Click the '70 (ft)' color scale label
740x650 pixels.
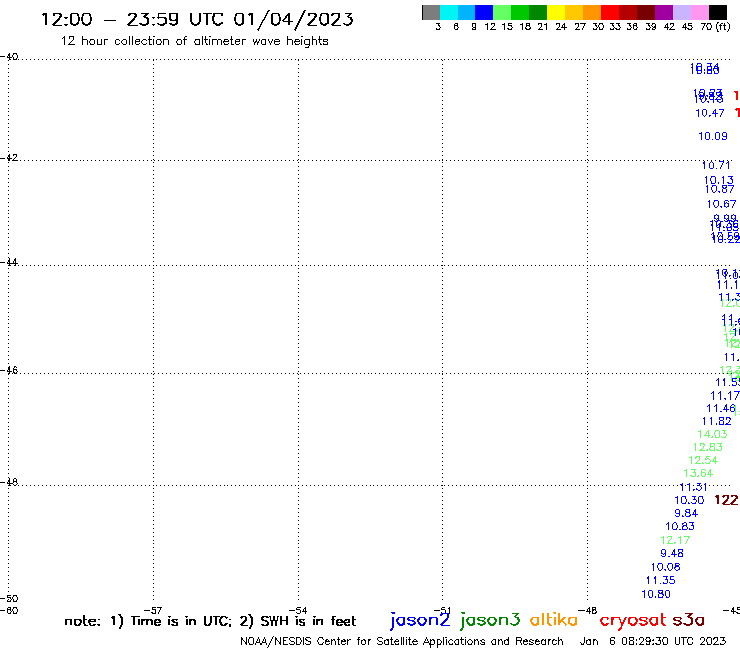715,27
